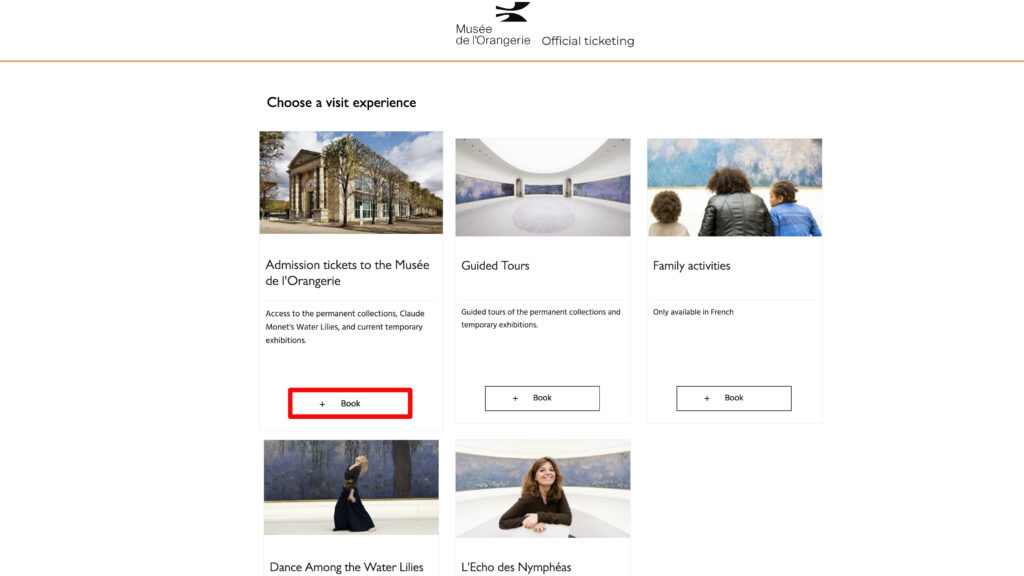Image resolution: width=1024 pixels, height=576 pixels.
Task: Click the Admission tickets to the Musée title
Action: click(347, 273)
